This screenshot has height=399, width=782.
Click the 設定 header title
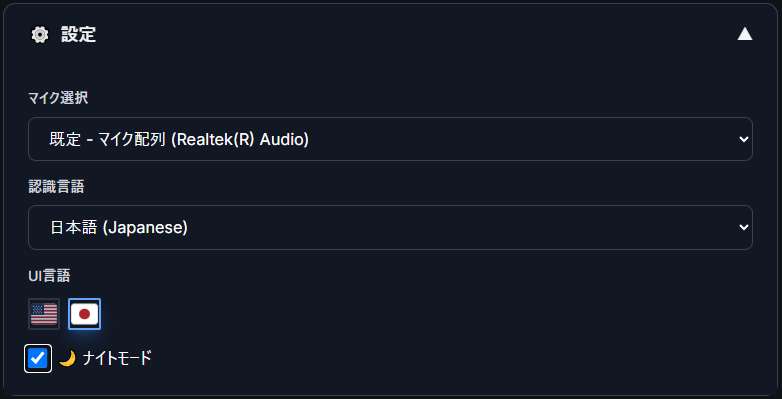(x=78, y=35)
